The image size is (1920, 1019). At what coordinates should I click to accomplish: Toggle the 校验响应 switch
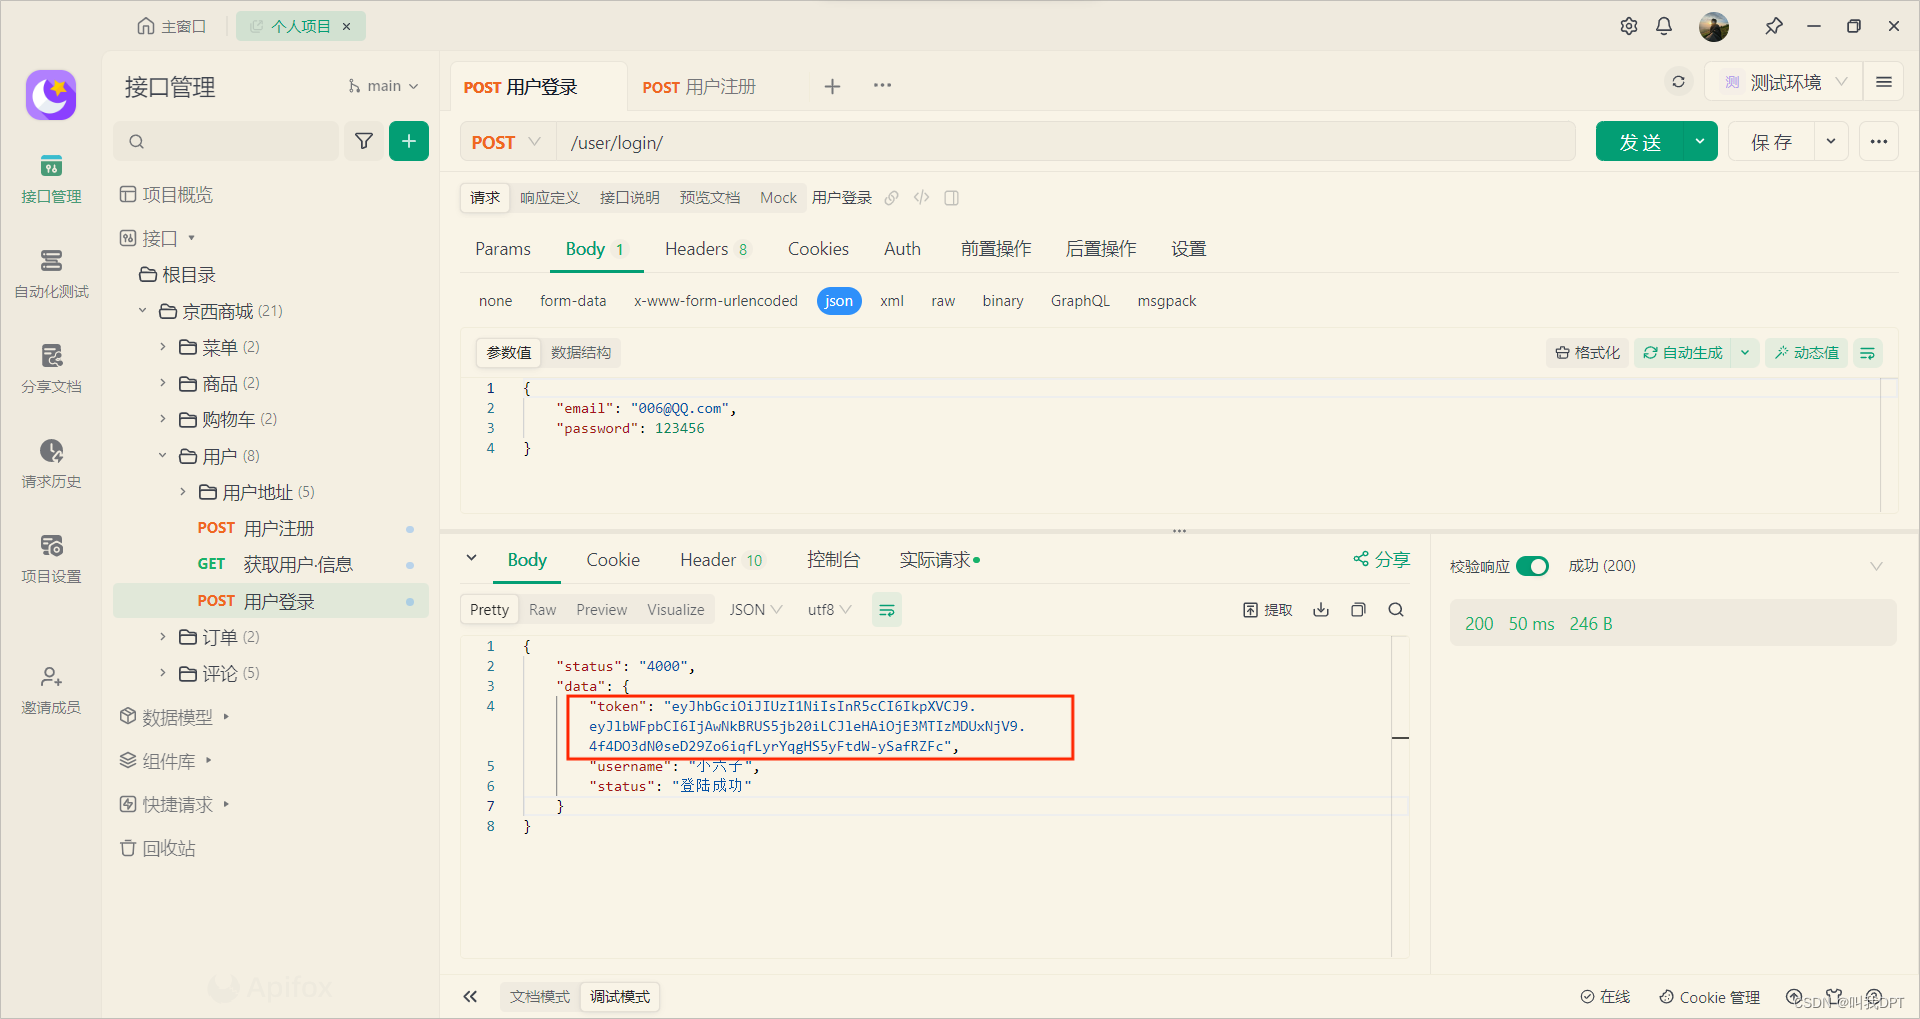(x=1532, y=566)
